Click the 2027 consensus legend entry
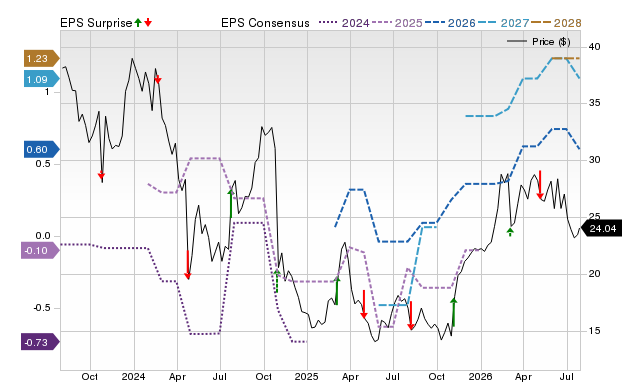Screen dimensions: 640x382 click(503, 23)
